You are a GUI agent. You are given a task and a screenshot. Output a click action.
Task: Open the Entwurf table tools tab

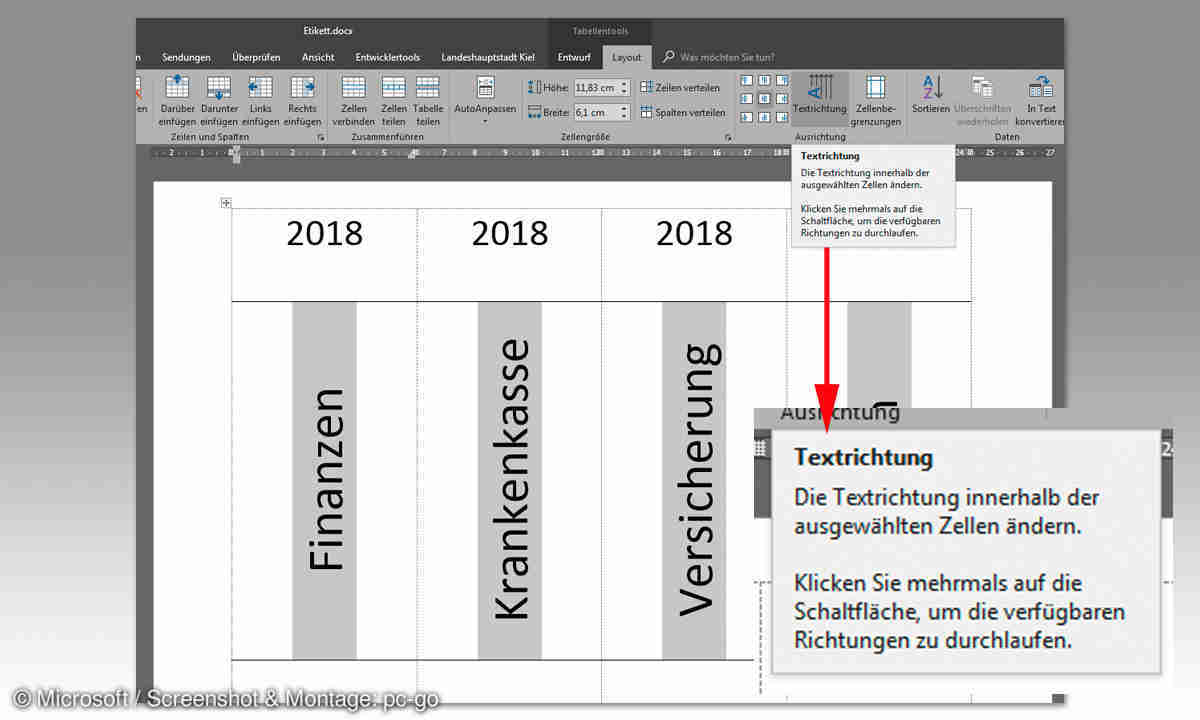click(574, 58)
